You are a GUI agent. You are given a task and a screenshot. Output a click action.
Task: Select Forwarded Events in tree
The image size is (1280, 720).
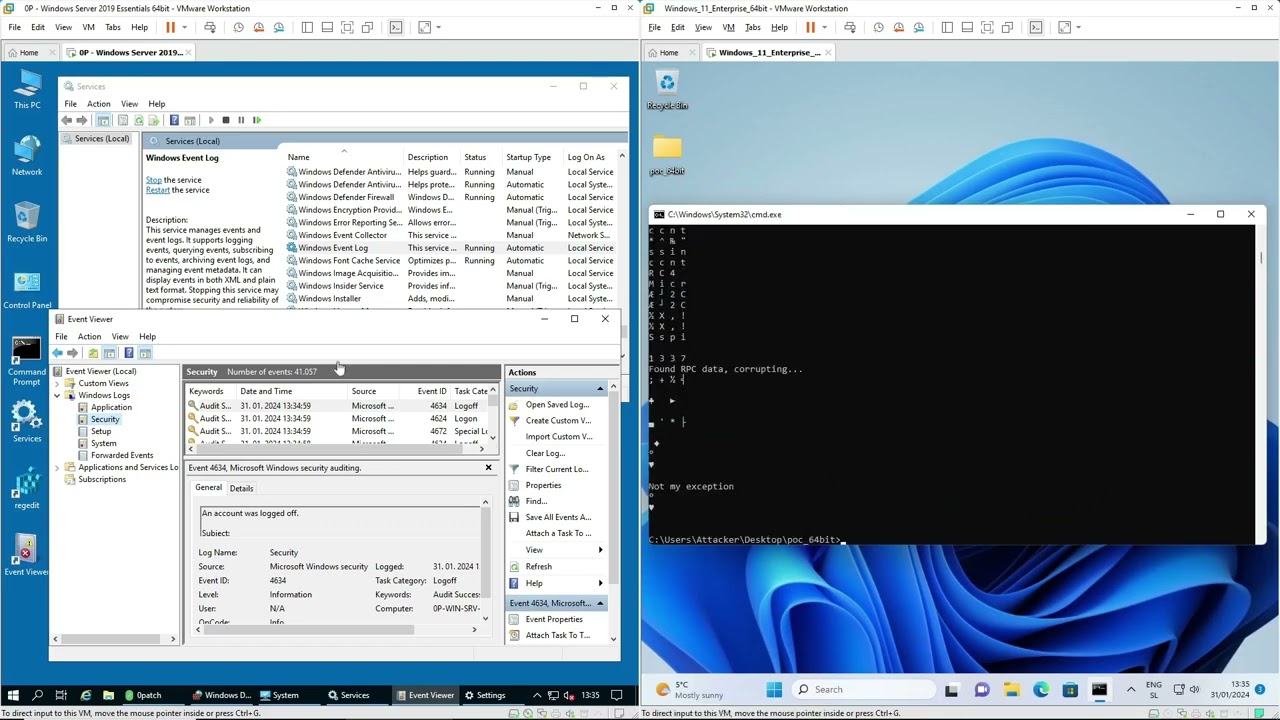click(122, 455)
